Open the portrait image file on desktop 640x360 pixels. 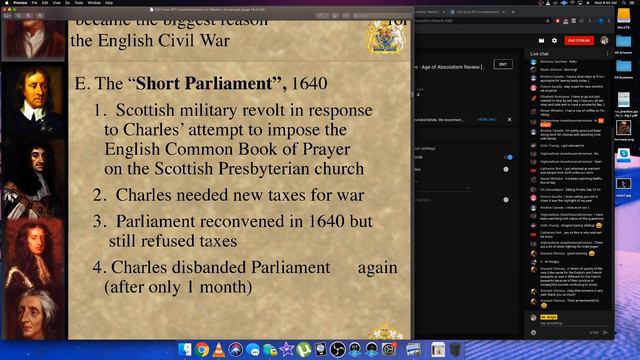coord(624,128)
